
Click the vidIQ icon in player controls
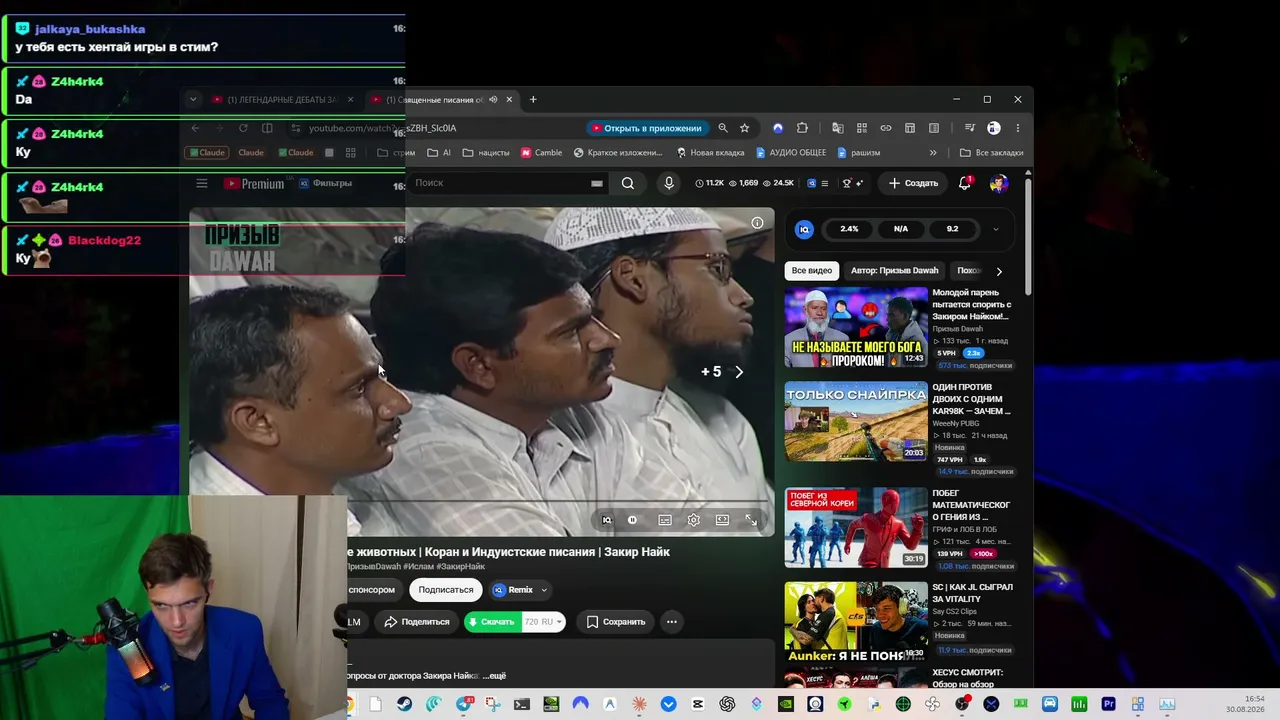(x=606, y=520)
